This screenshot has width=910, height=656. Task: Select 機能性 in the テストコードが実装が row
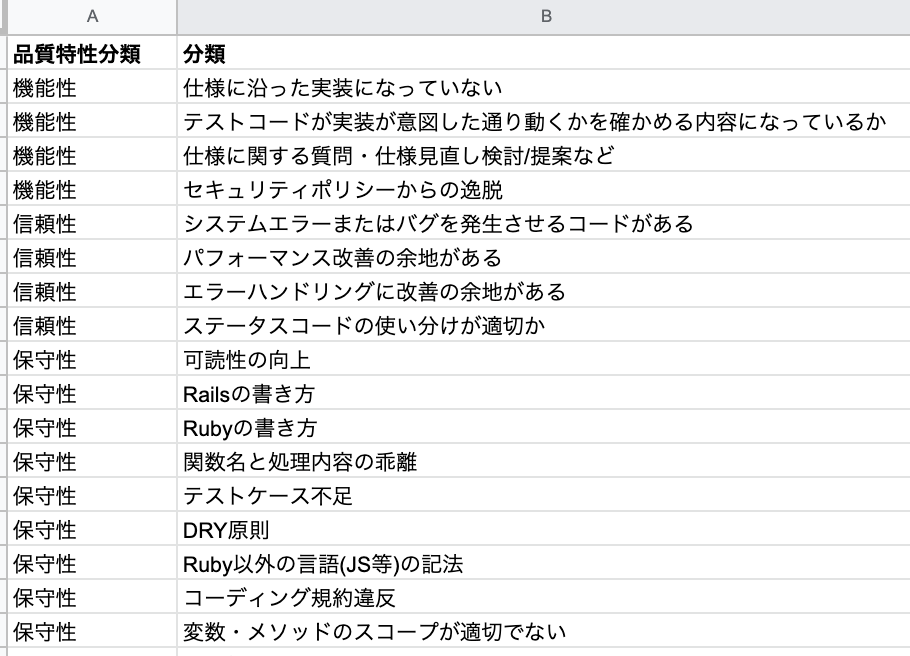click(x=92, y=121)
